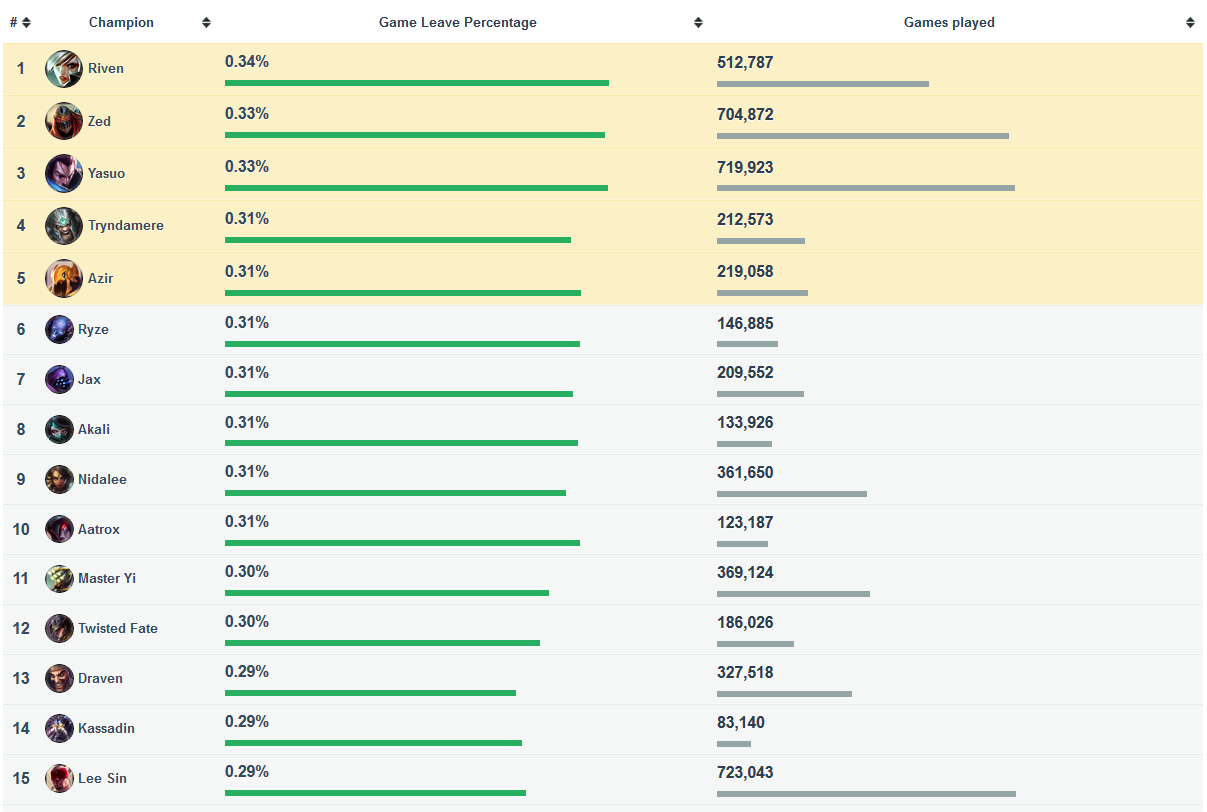Click Kassadin's champion portrait icon
The image size is (1207, 812).
coord(59,728)
